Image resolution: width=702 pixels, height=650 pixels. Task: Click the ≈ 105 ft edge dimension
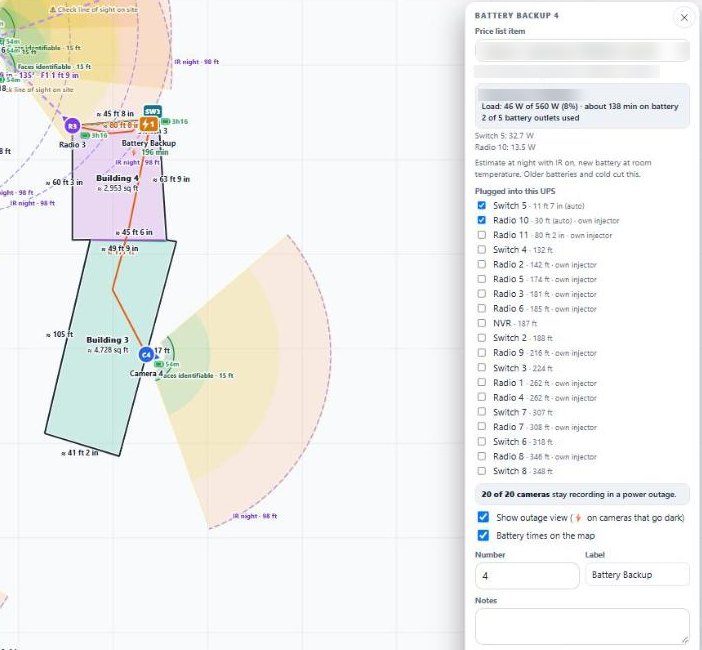60,334
